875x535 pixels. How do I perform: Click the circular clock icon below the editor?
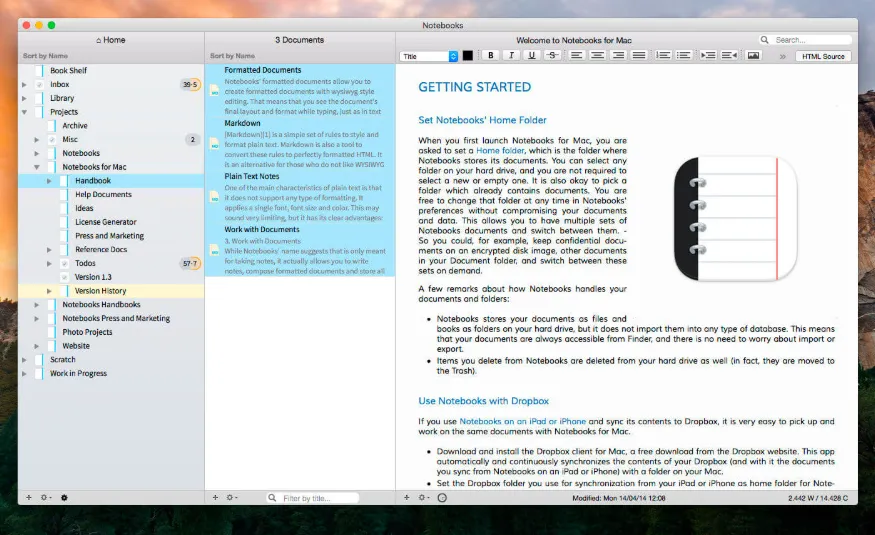tap(442, 498)
